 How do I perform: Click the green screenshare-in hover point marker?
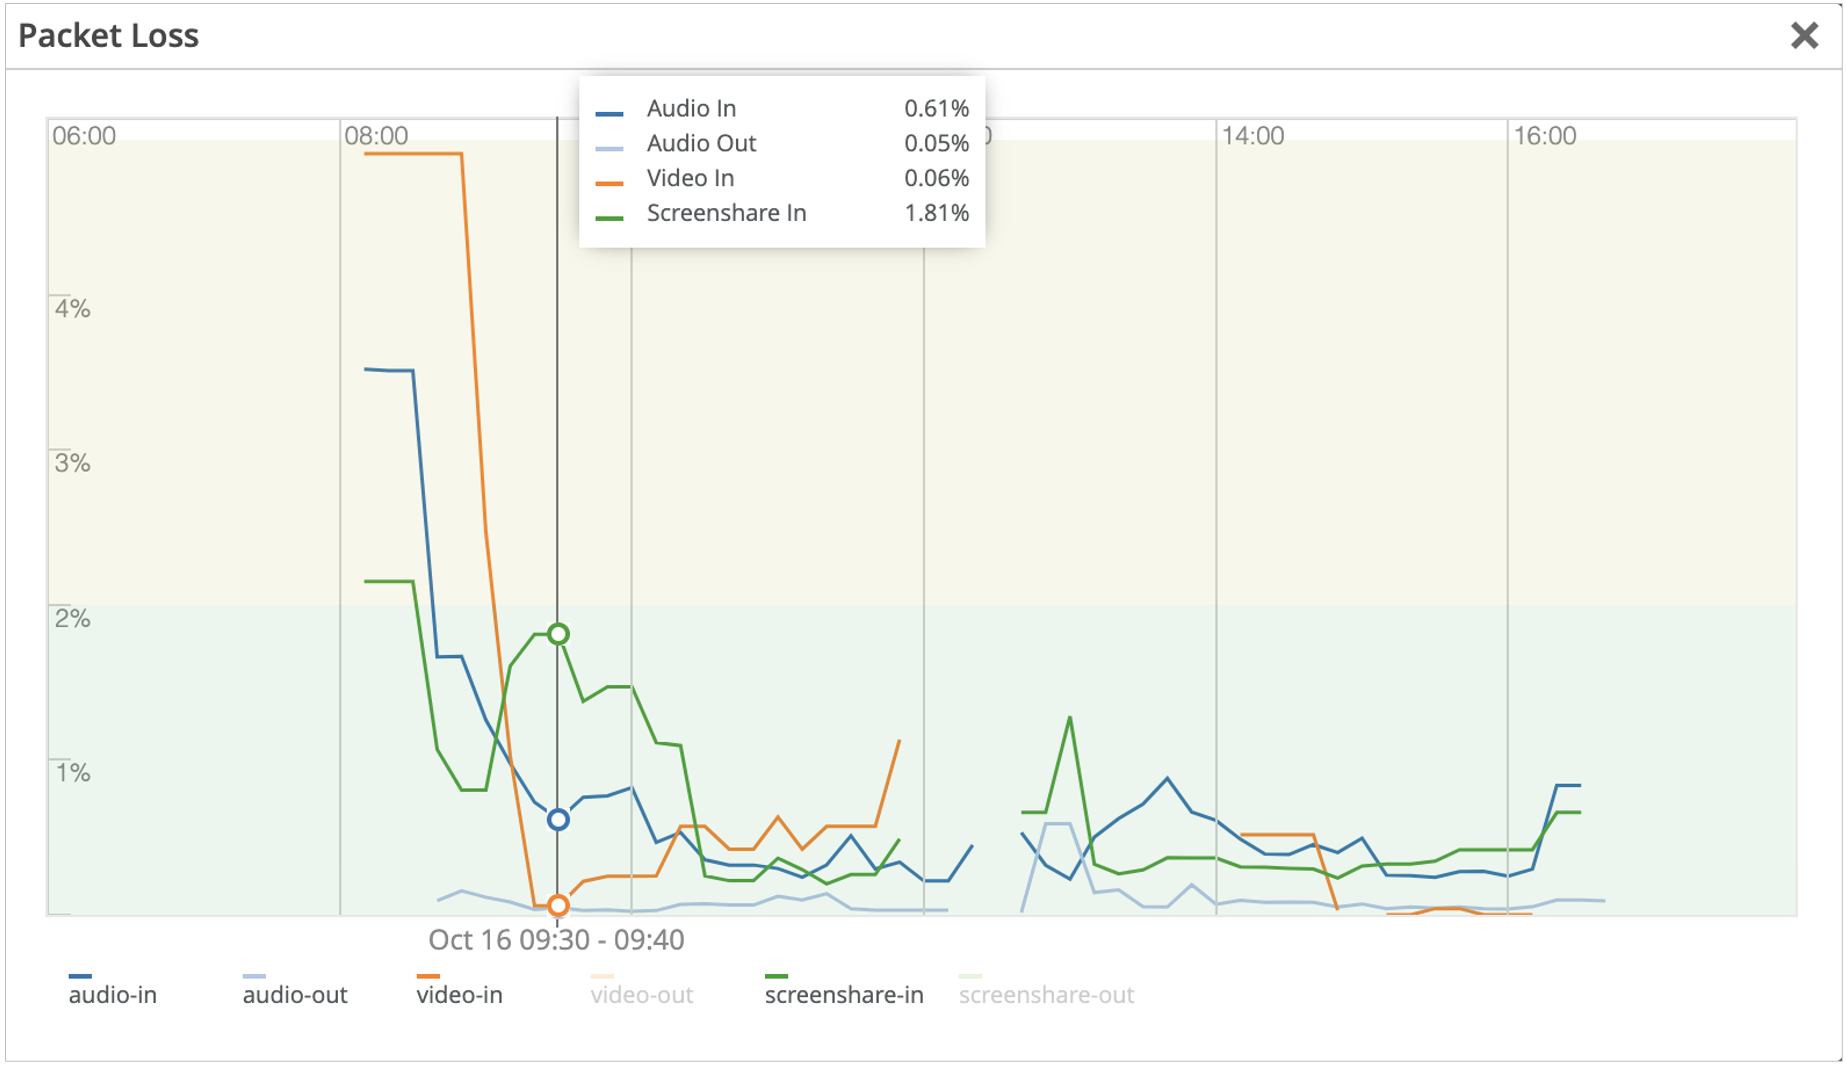[559, 634]
